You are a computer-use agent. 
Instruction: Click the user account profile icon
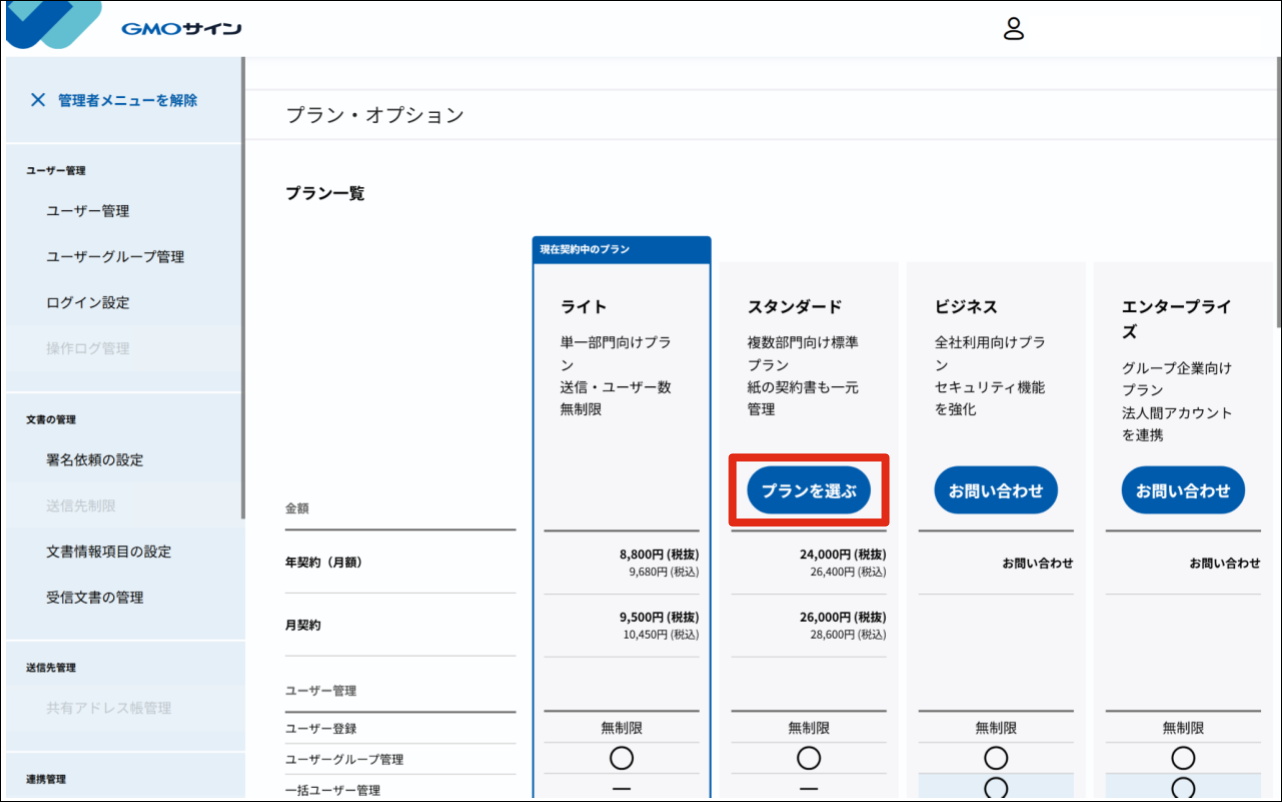(1014, 29)
